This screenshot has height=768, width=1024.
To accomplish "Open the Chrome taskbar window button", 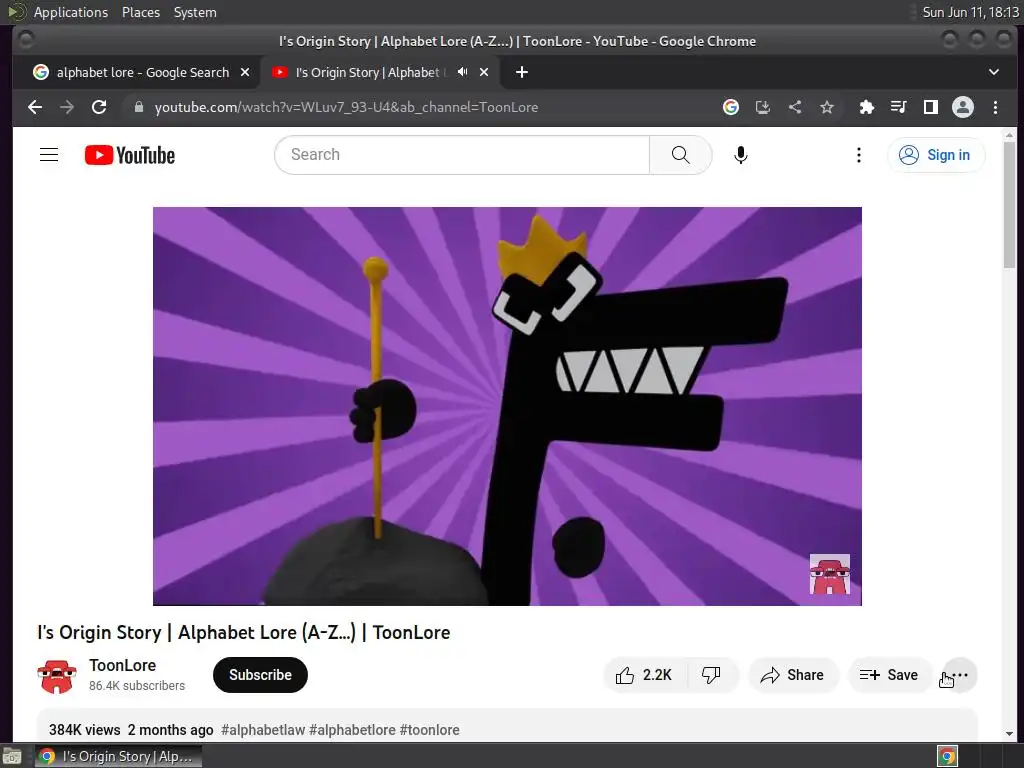I will tap(118, 757).
